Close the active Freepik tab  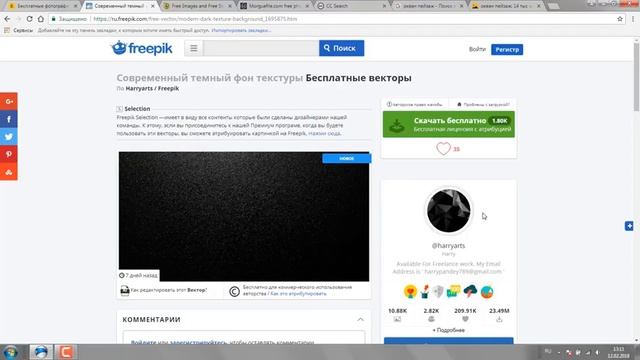(153, 6)
